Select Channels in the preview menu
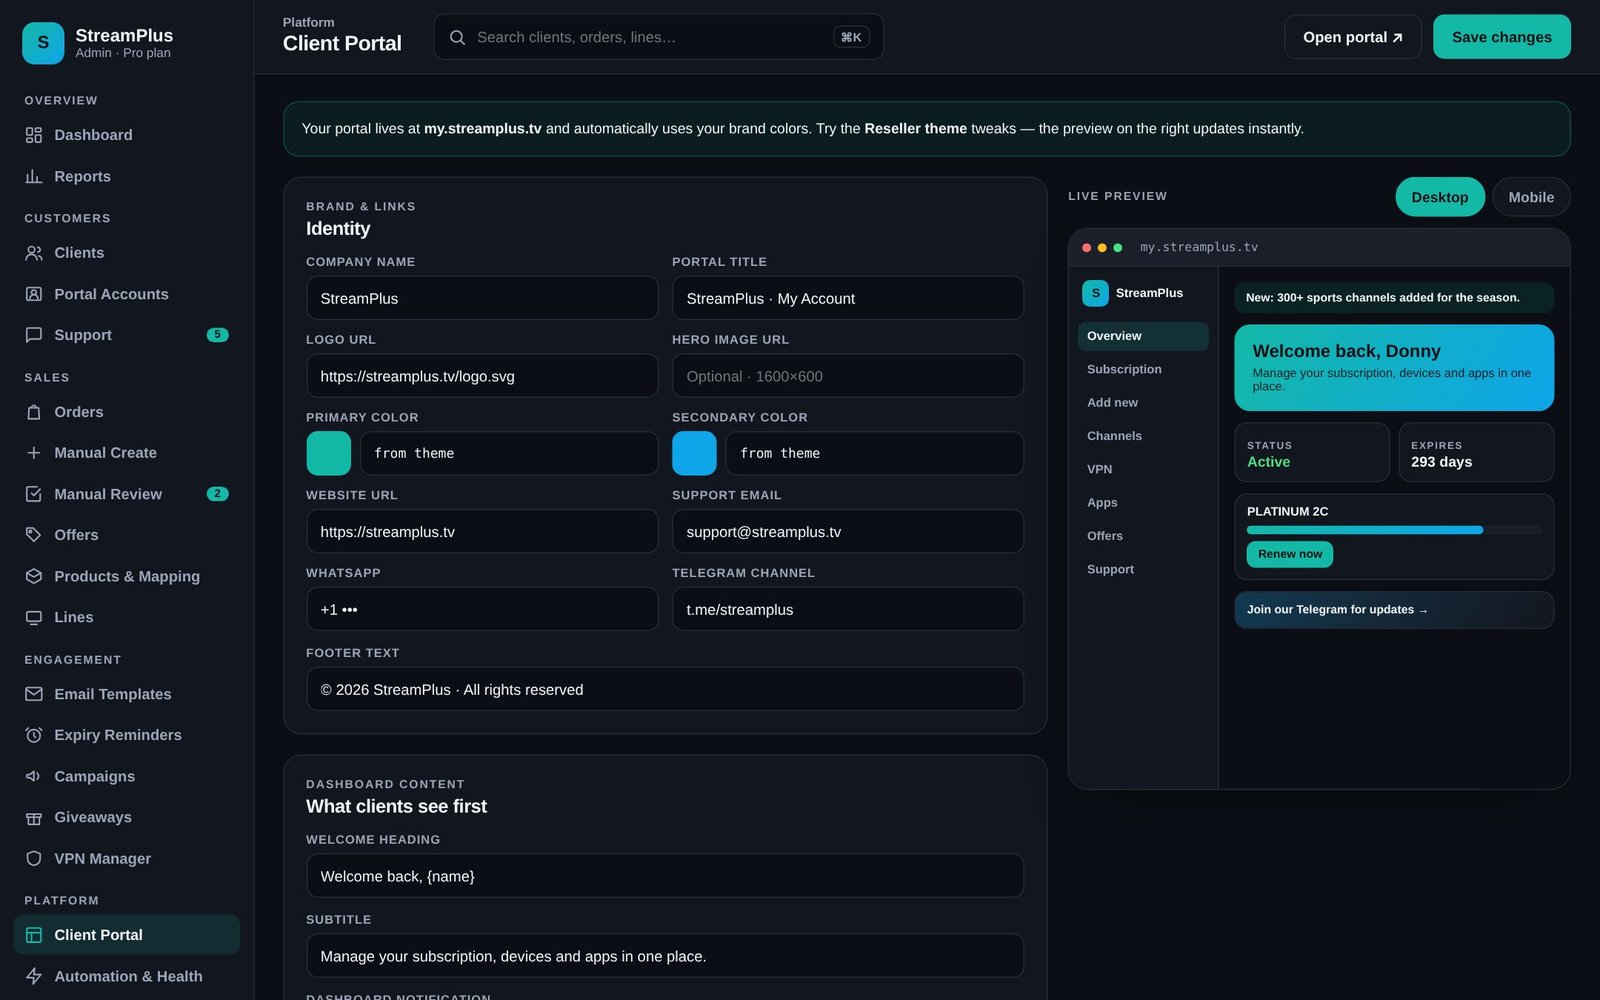The height and width of the screenshot is (1000, 1600). (x=1143, y=436)
